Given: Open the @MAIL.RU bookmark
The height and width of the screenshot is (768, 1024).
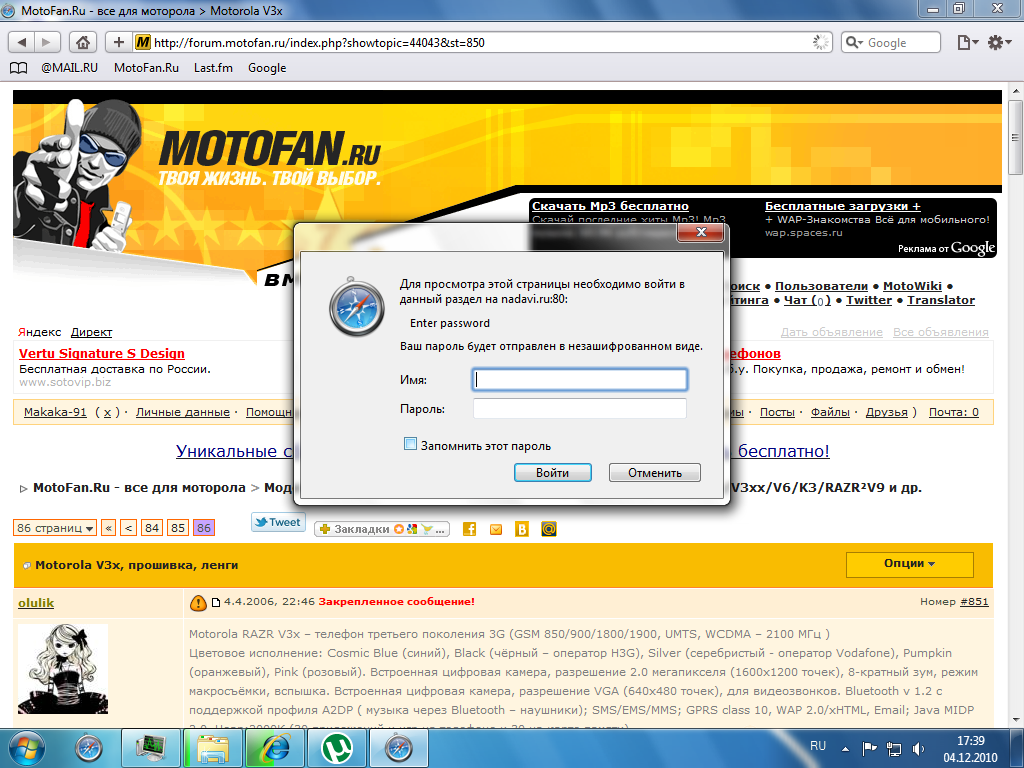Looking at the screenshot, I should 69,68.
